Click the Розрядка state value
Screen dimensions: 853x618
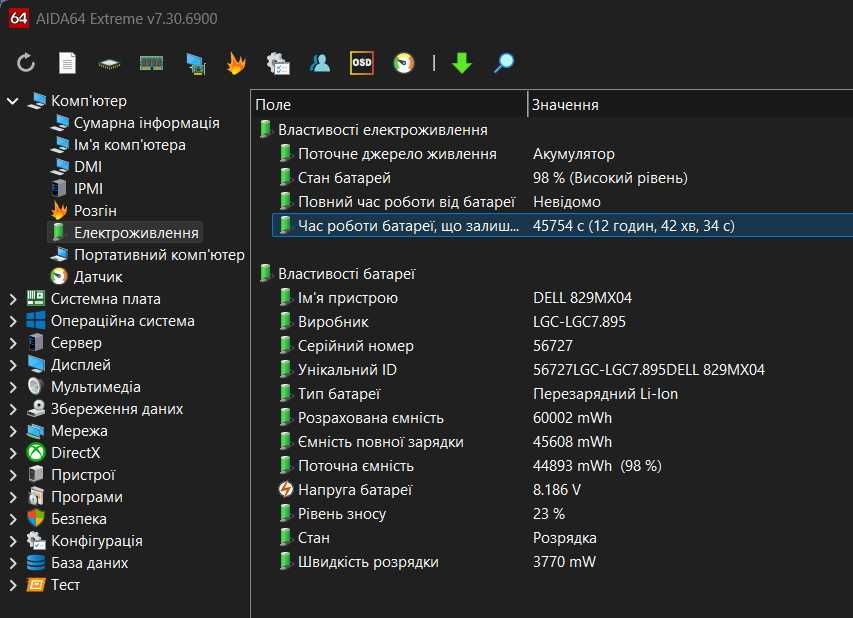564,537
